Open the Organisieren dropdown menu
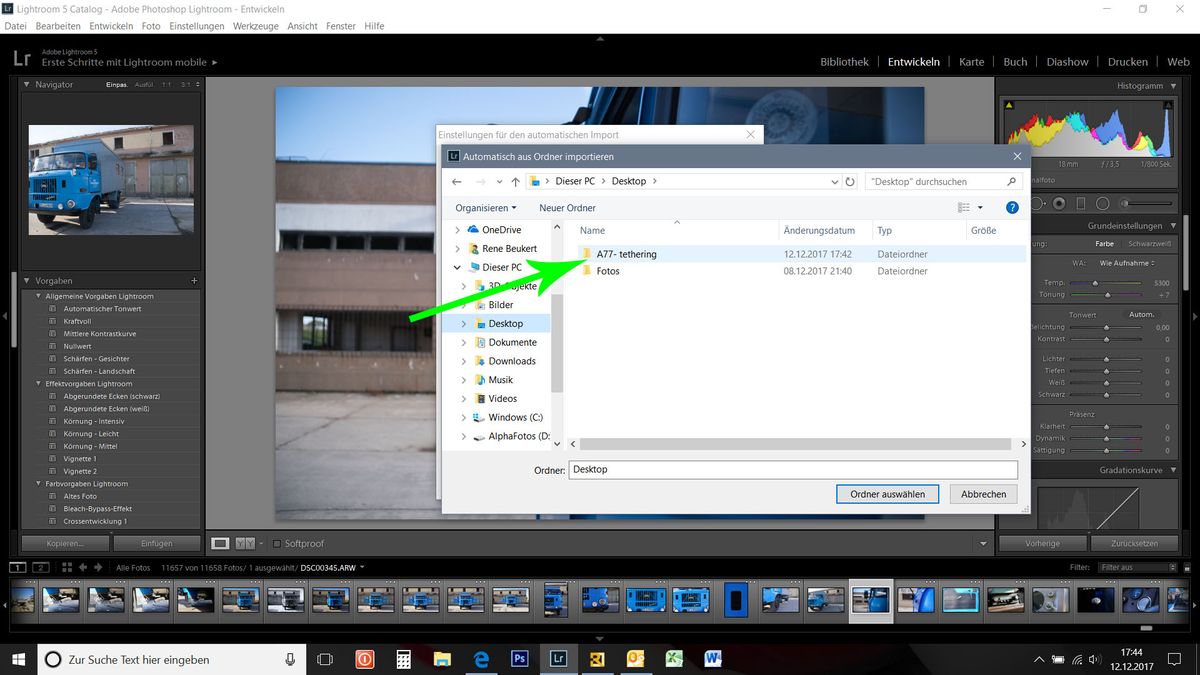 click(x=486, y=208)
